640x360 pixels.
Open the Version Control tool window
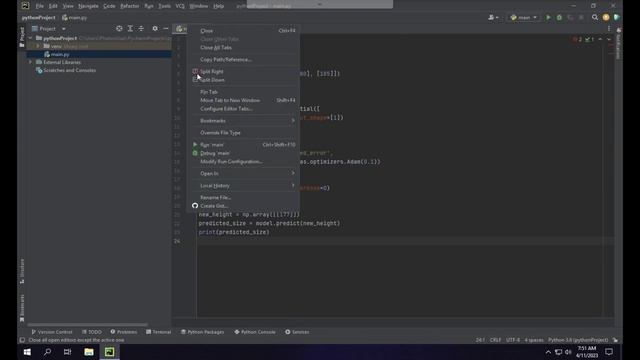tap(52, 332)
